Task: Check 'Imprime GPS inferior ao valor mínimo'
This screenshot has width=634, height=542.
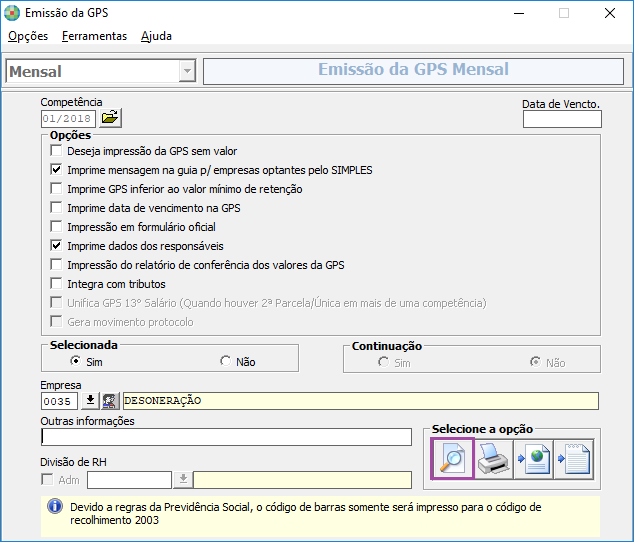Action: point(56,188)
